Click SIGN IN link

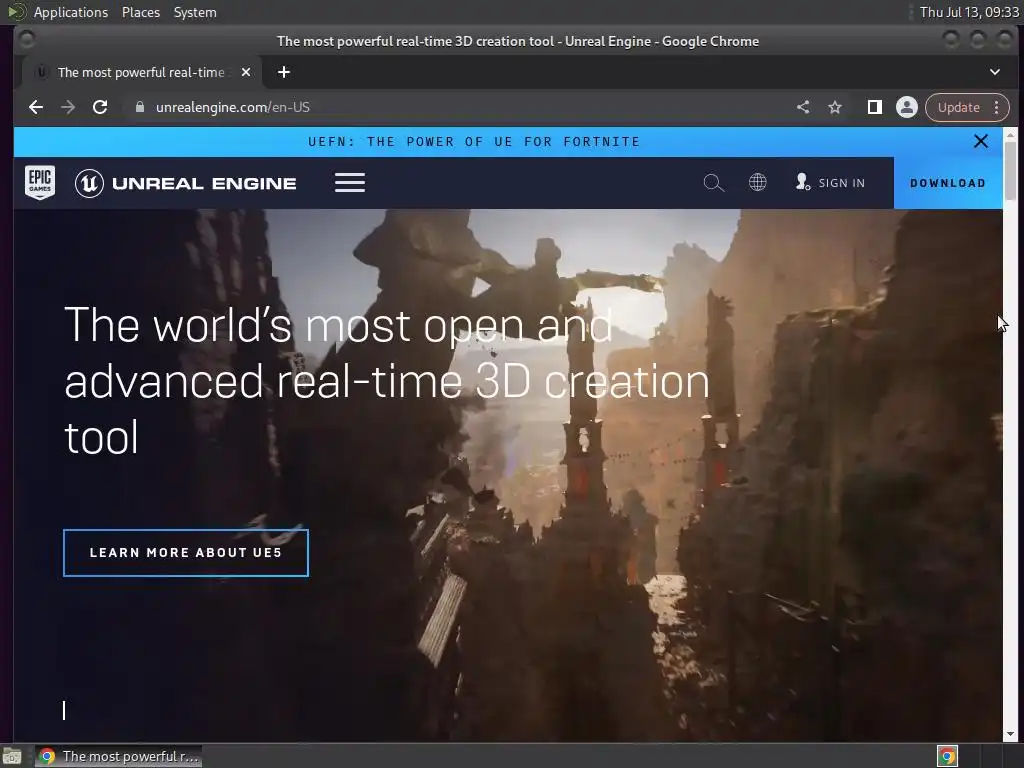(830, 183)
